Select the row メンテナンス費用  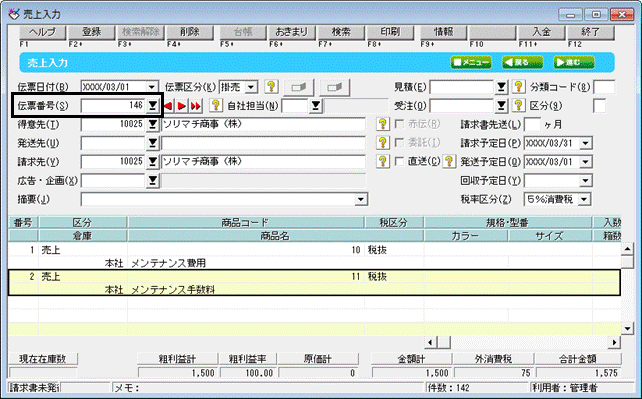[314, 257]
